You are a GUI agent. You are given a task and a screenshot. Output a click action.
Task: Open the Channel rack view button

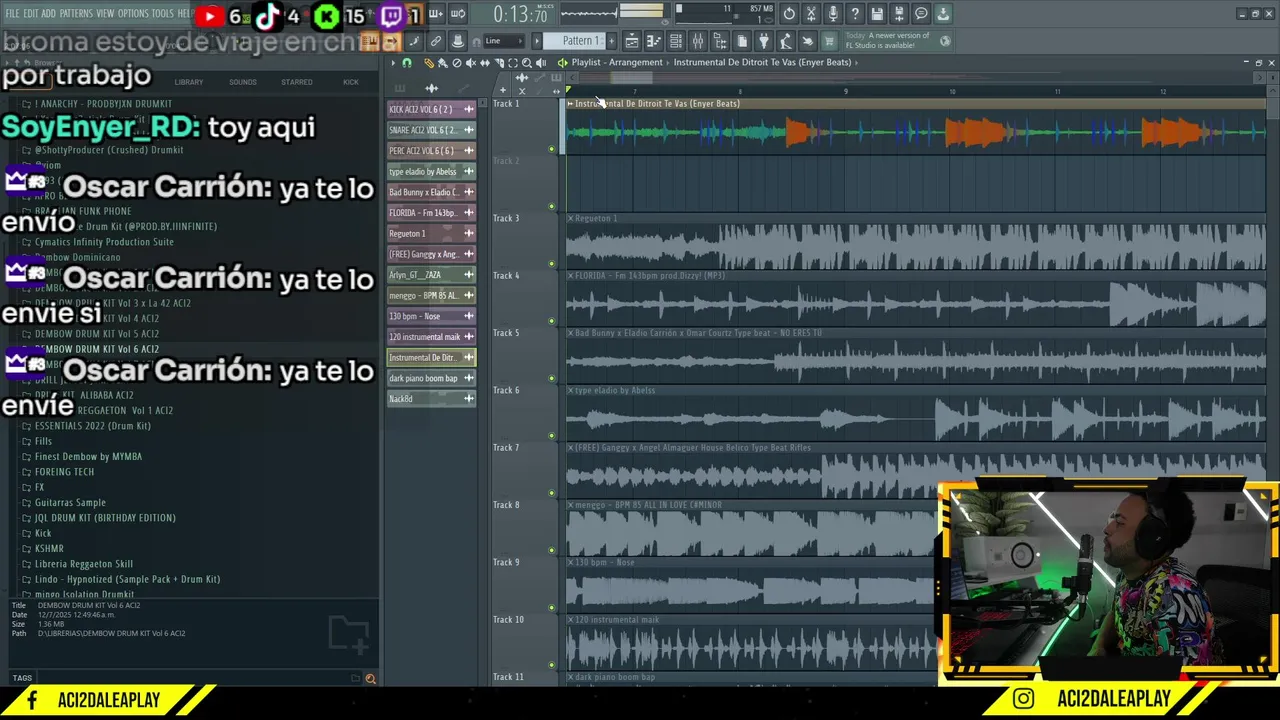tap(676, 41)
